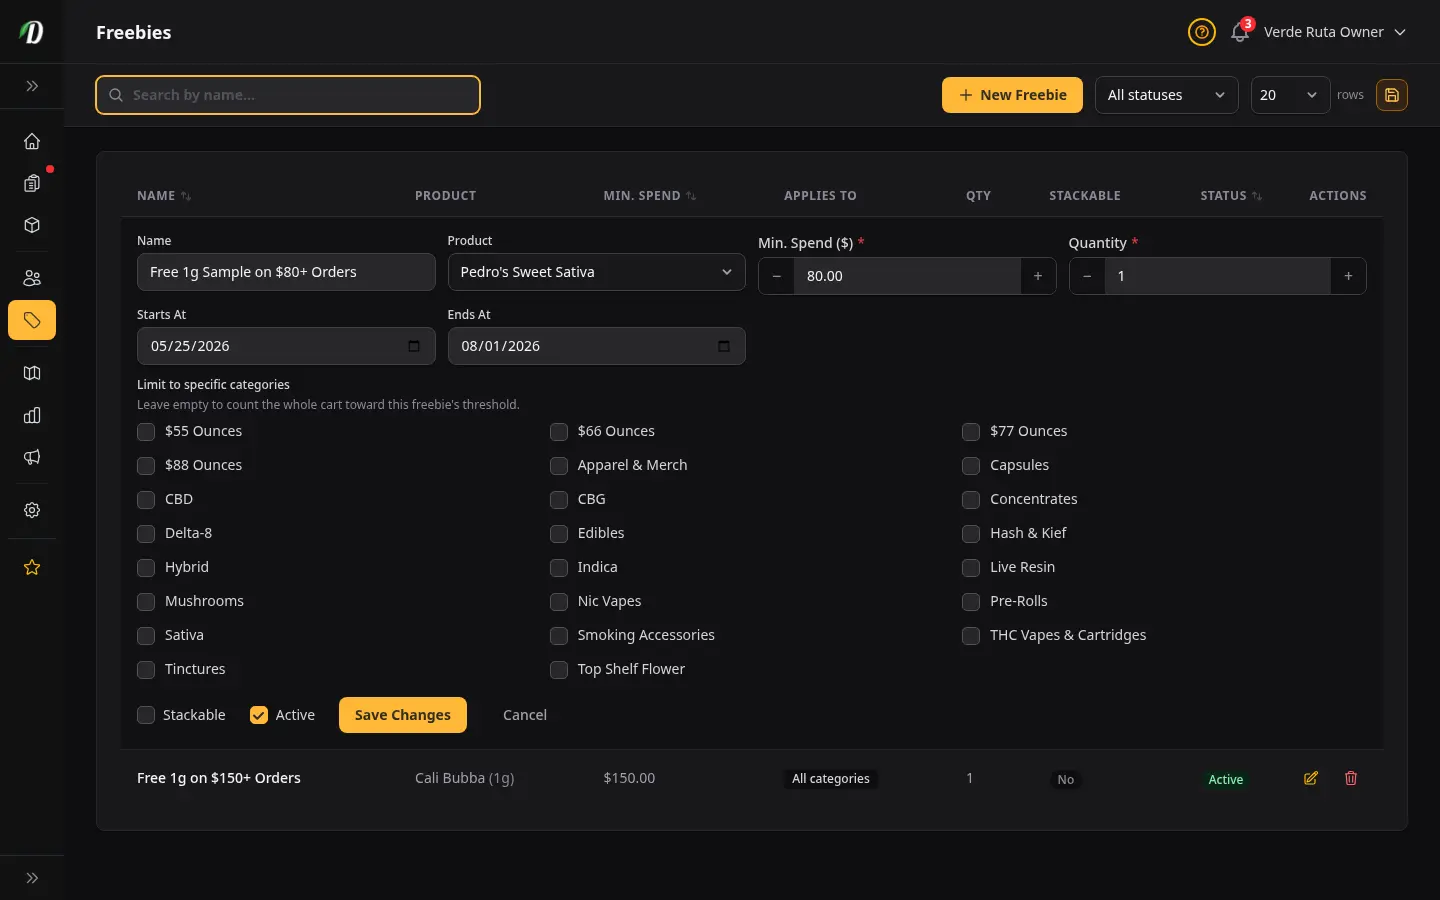Click the Ends At date 08/01/2026 field
The width and height of the screenshot is (1440, 900).
point(596,346)
